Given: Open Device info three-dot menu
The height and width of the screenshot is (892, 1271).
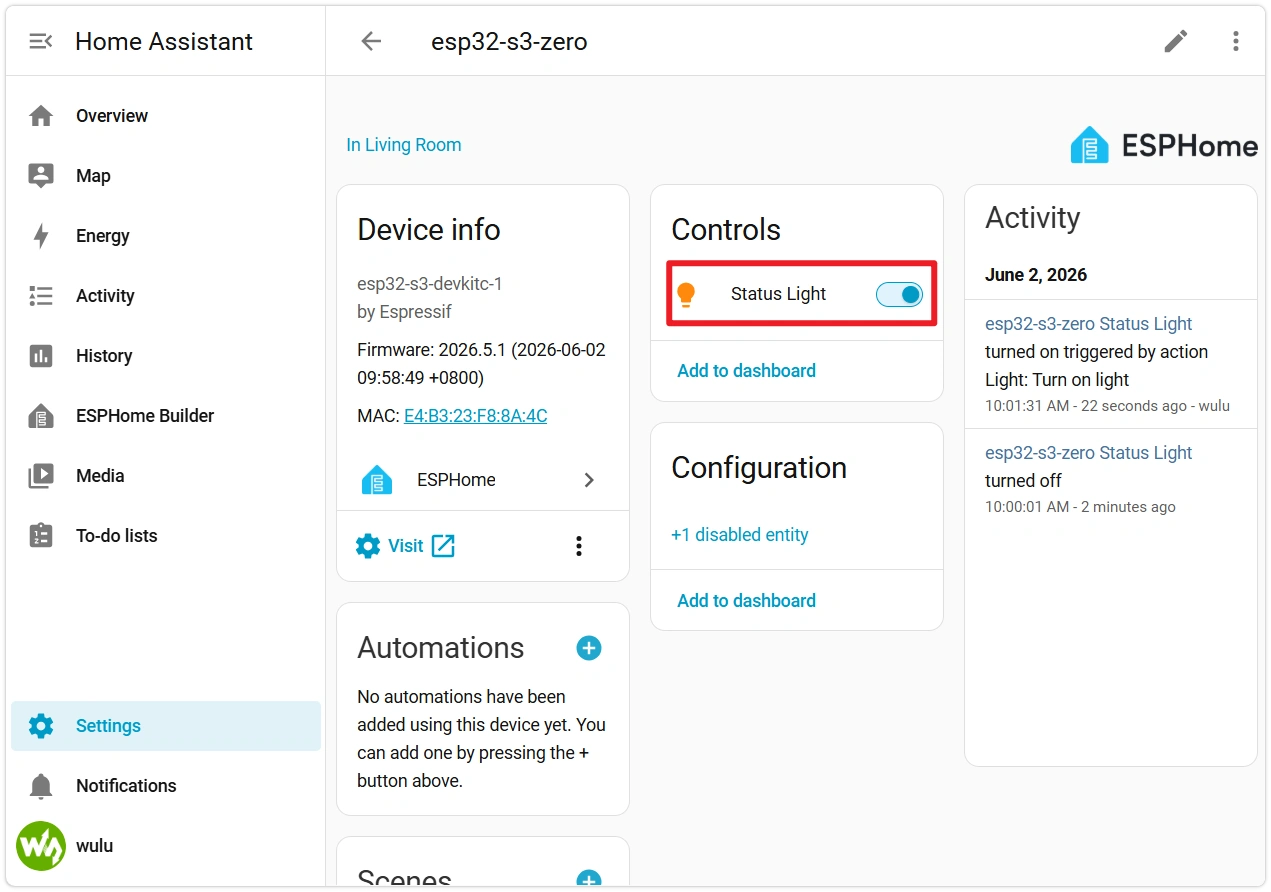Looking at the screenshot, I should point(578,546).
